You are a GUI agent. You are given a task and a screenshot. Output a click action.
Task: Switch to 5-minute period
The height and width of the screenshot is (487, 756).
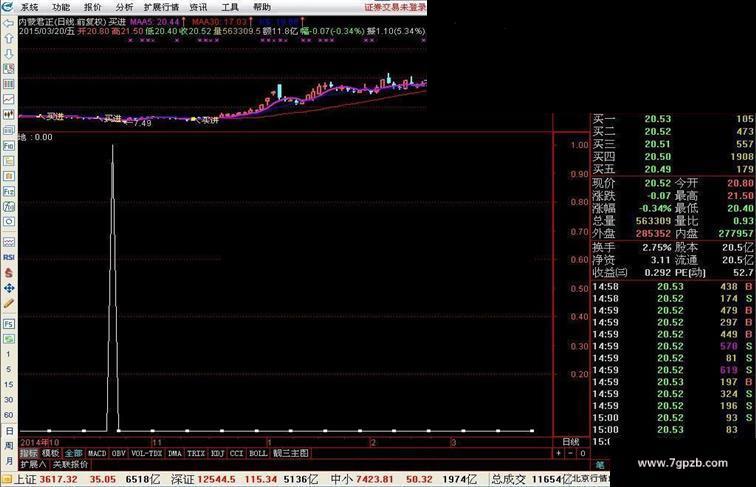8,369
